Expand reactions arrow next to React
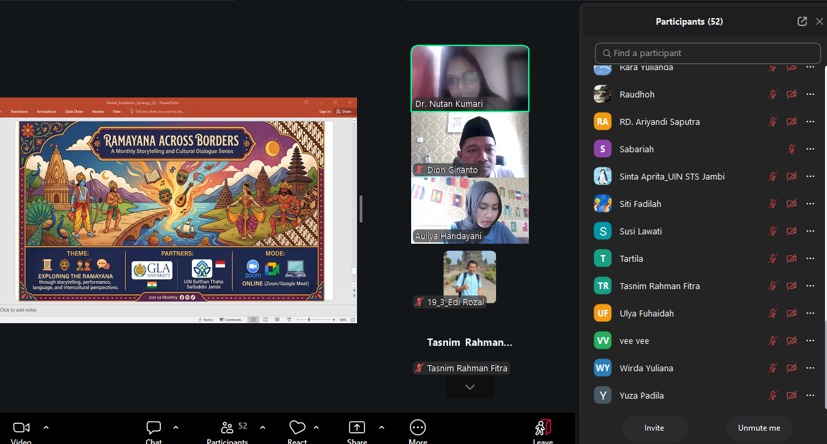 (316, 428)
